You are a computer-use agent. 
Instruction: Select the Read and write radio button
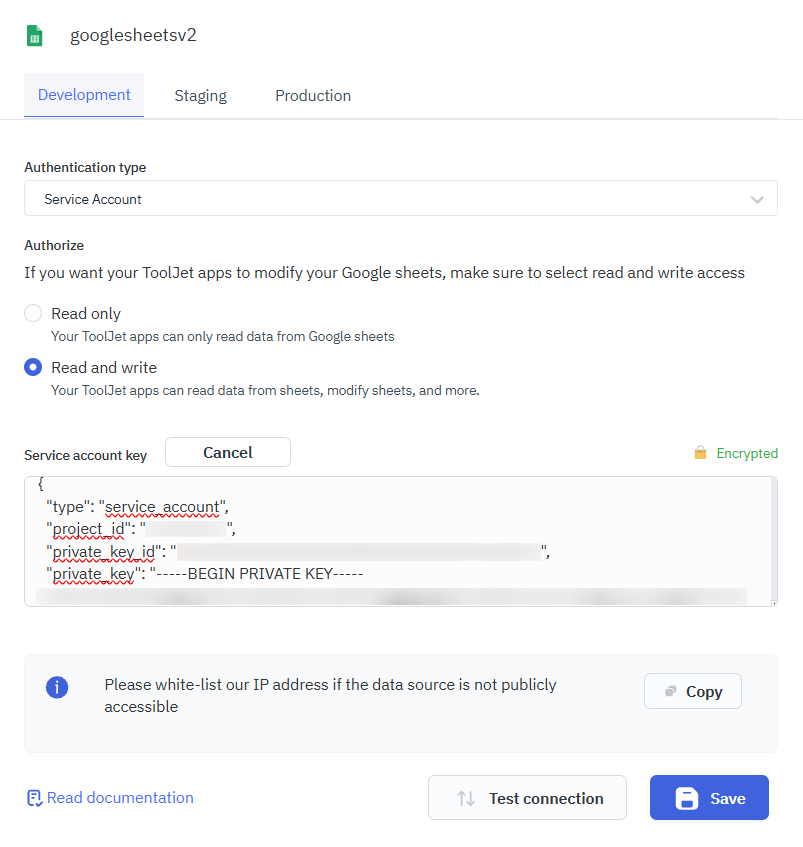tap(32, 367)
